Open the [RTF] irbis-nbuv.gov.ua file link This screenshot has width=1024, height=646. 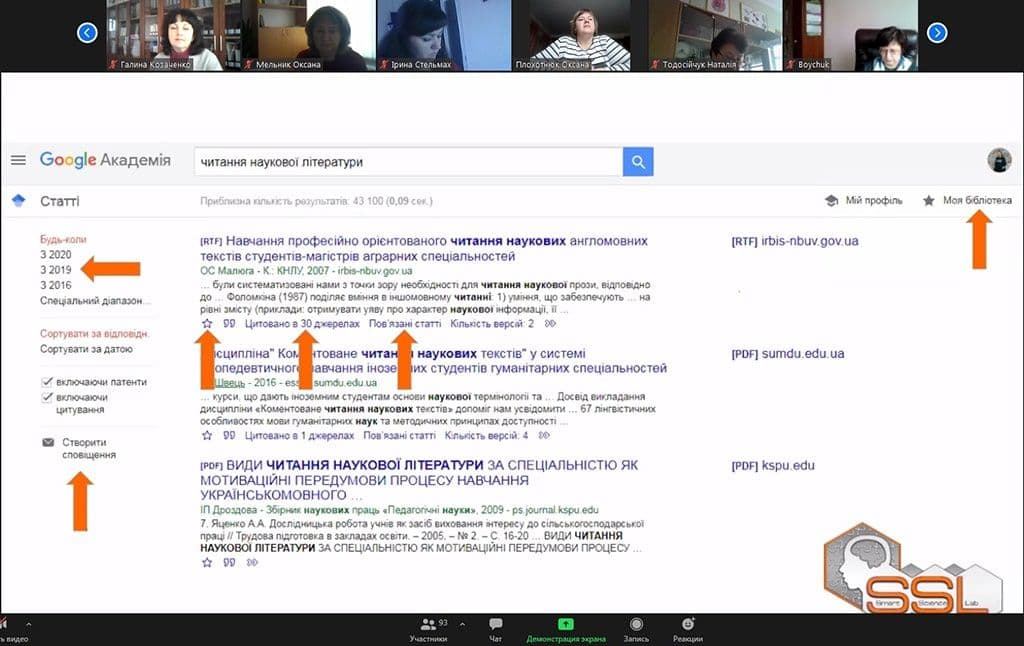[795, 241]
